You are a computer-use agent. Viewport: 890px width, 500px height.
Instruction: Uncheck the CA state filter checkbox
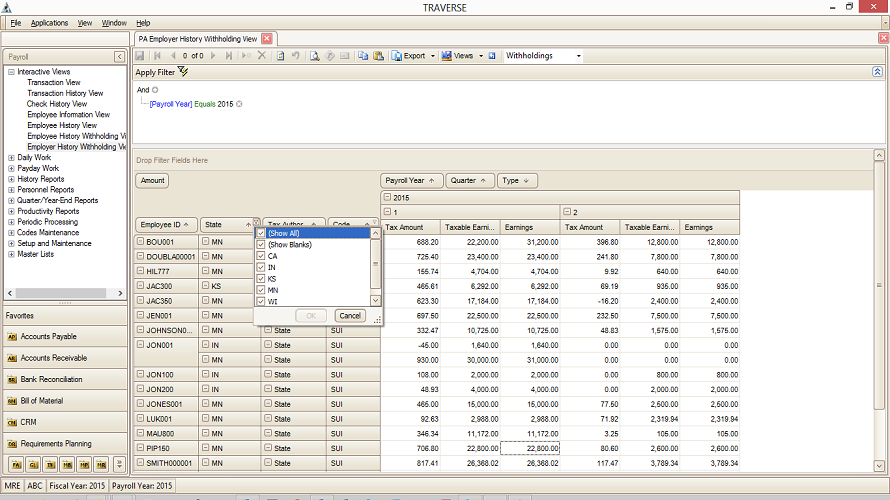click(x=261, y=256)
